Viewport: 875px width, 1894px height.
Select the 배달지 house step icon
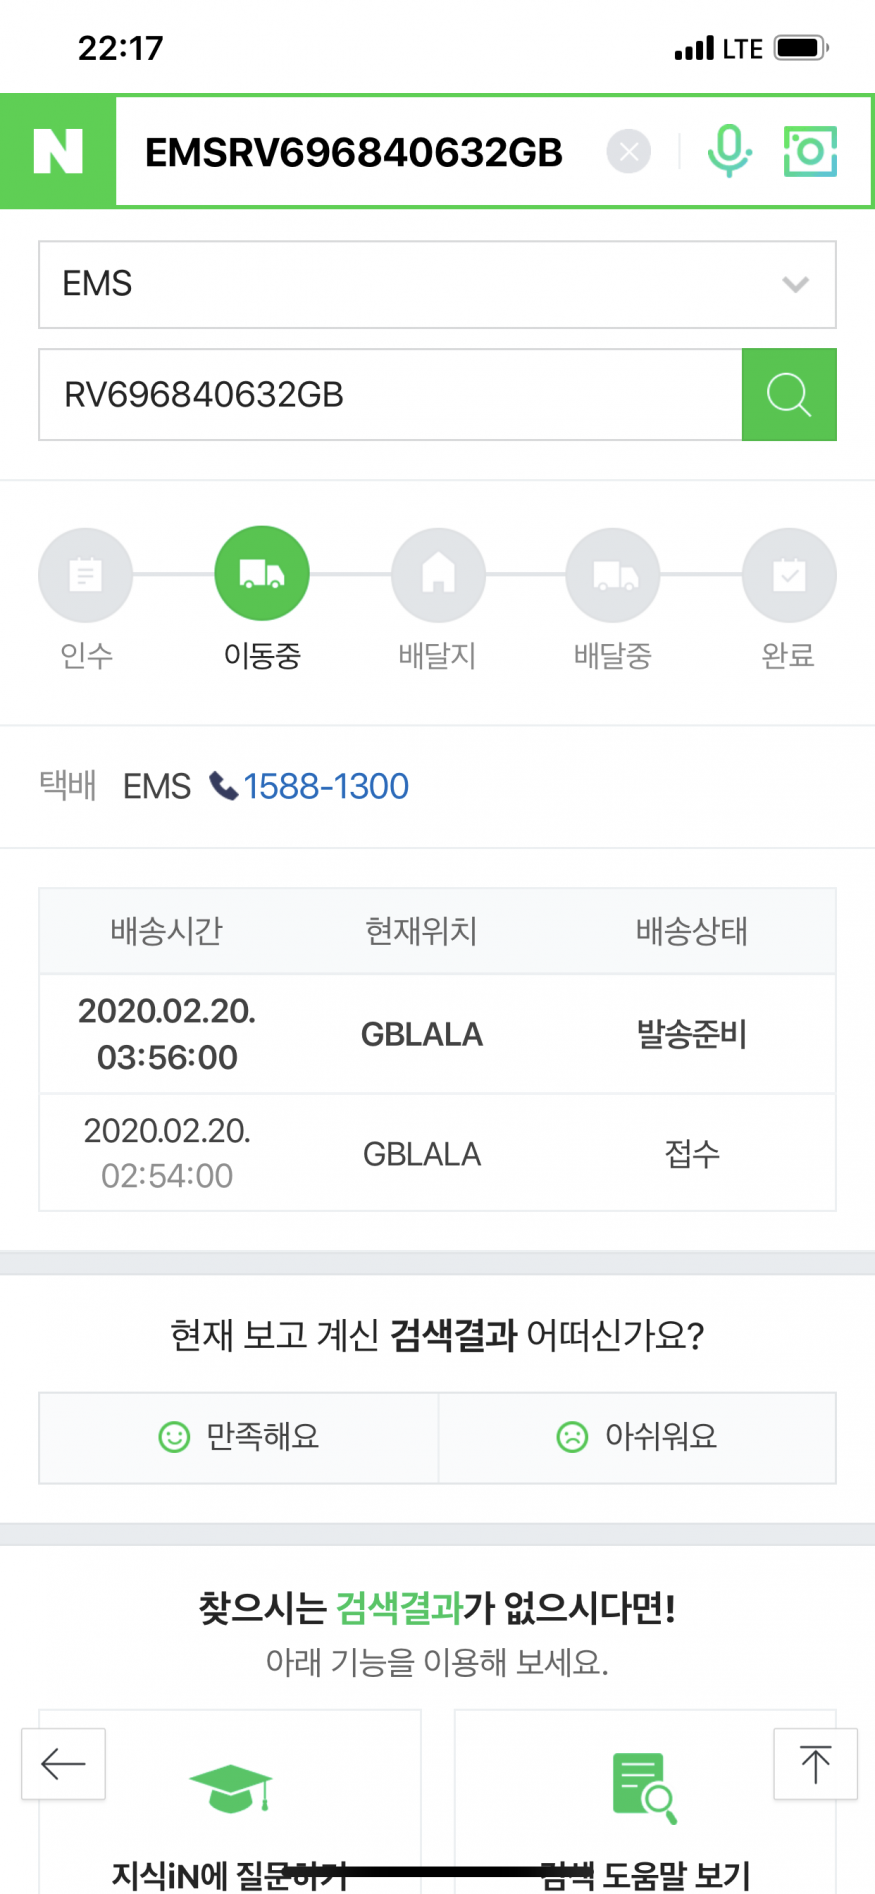(438, 575)
